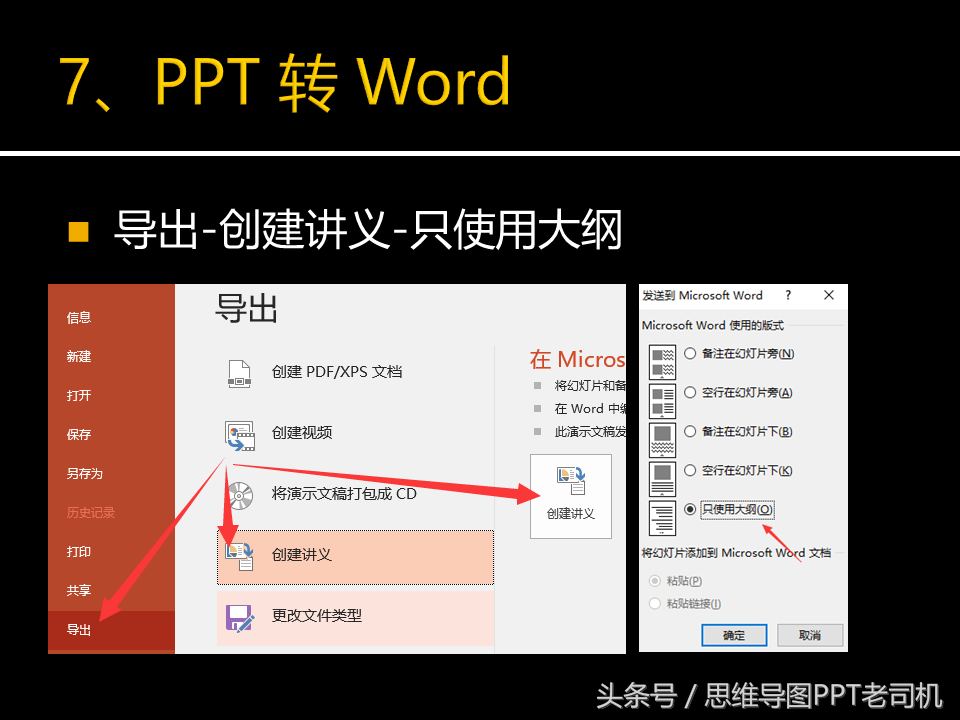Confirm with the 确定 button
The height and width of the screenshot is (720, 960).
point(734,635)
